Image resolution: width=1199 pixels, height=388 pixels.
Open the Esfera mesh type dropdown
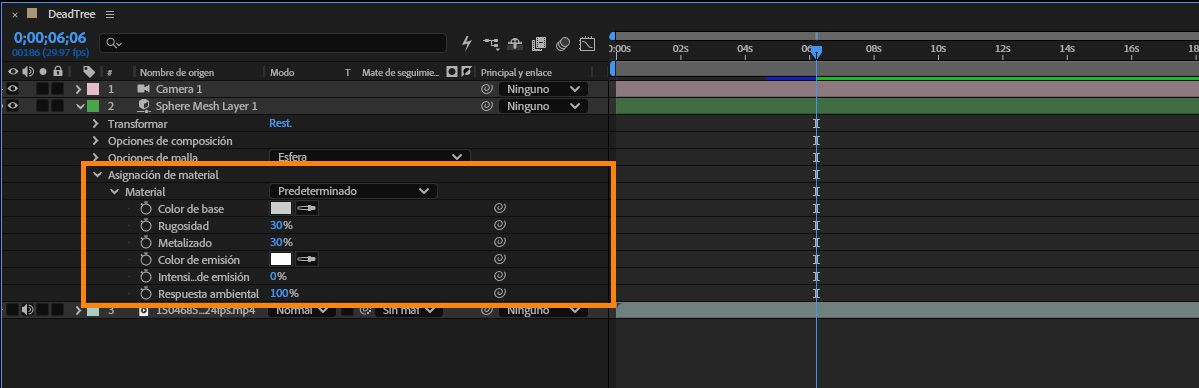pyautogui.click(x=369, y=157)
